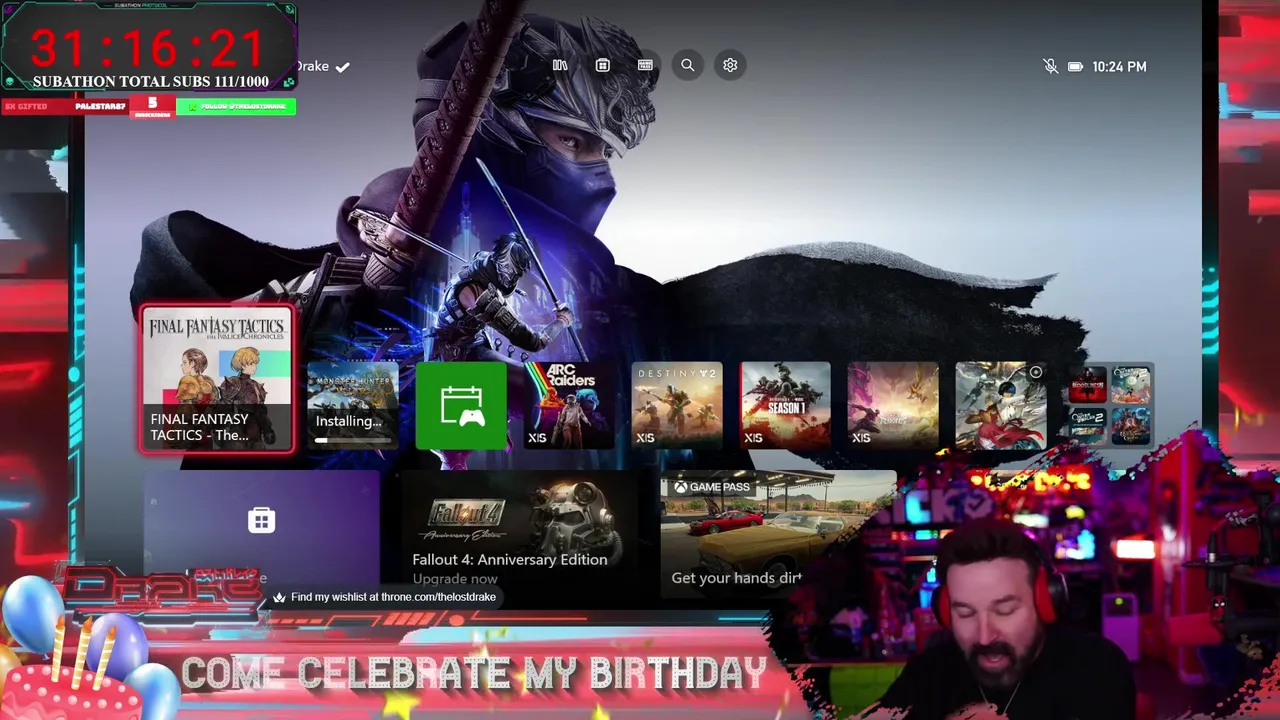Screen dimensions: 1280x720
Task: Open the green Xbox events calendar tile
Action: point(461,405)
